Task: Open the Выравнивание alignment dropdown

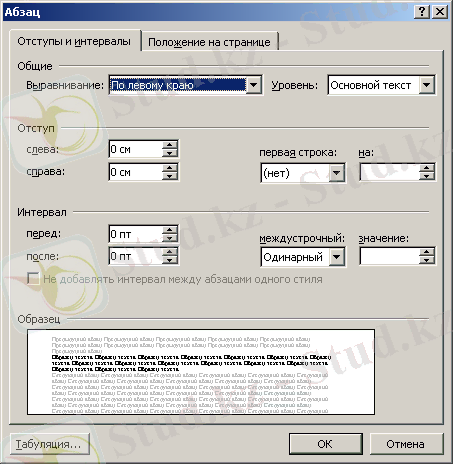Action: [254, 85]
